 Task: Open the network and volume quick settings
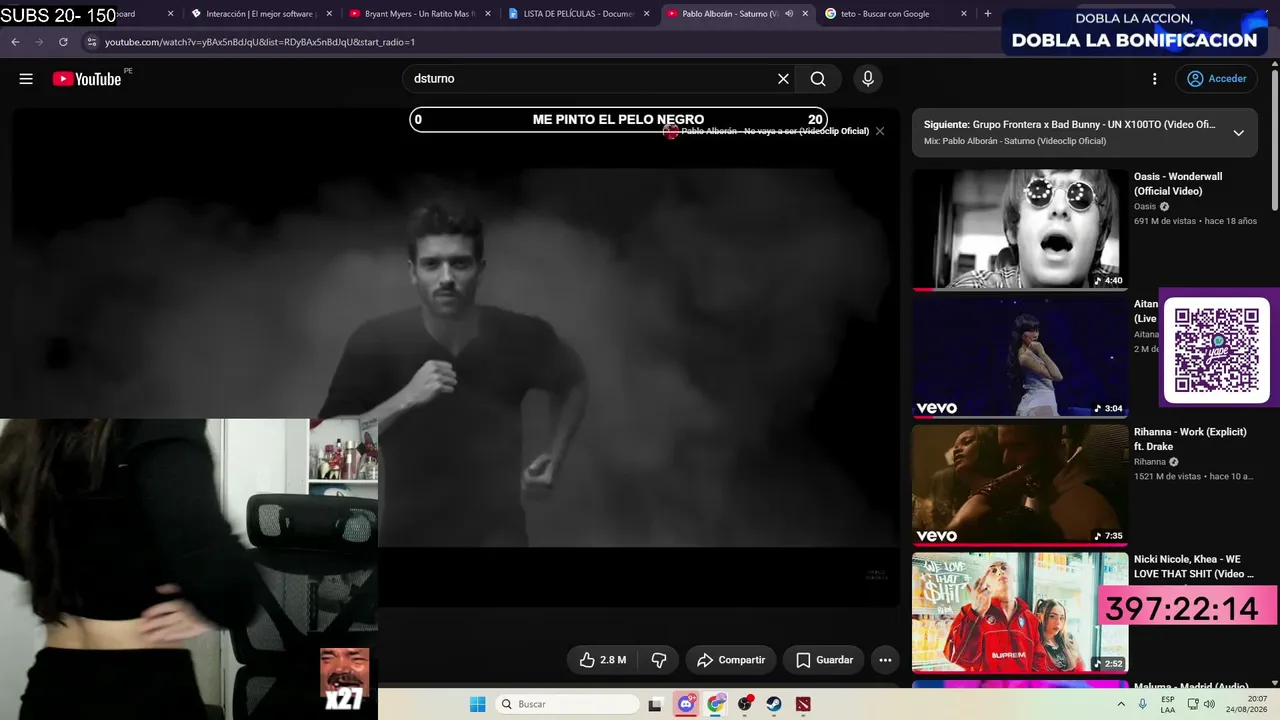point(1200,704)
